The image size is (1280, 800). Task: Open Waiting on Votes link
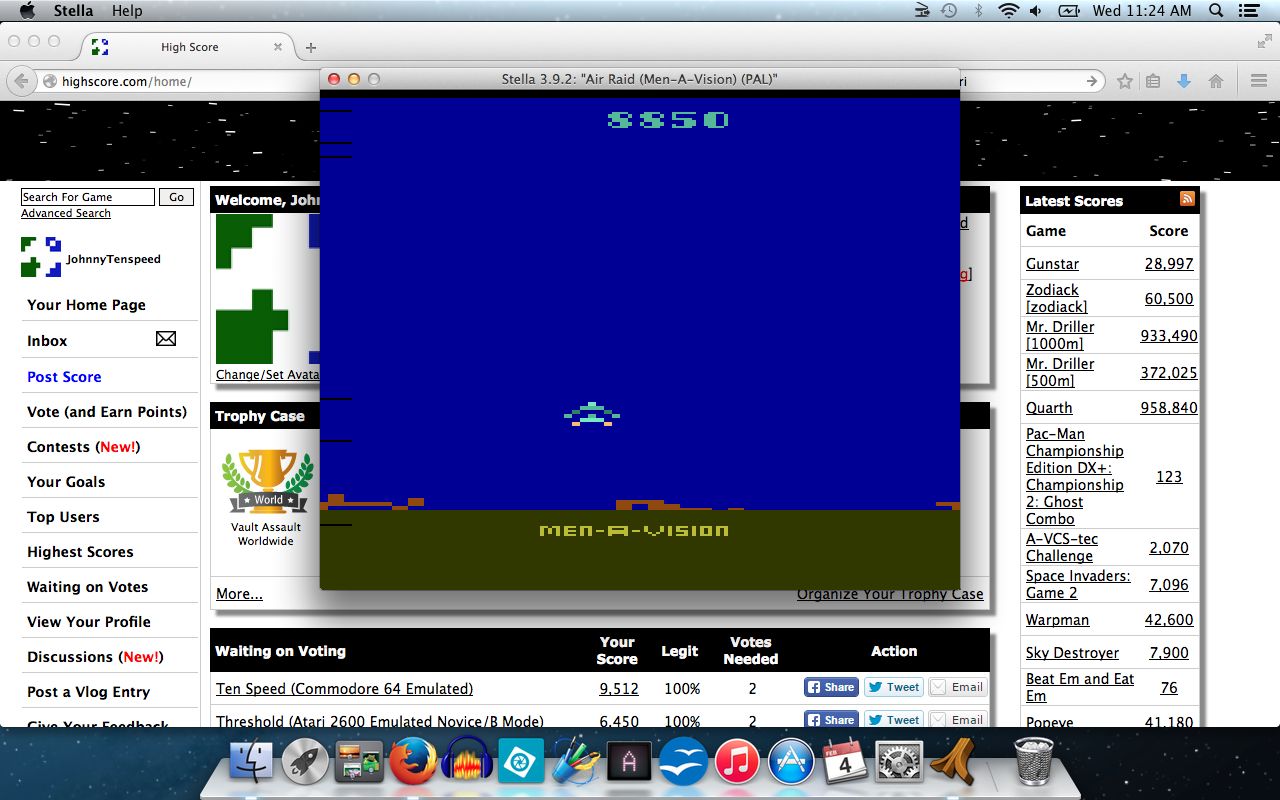(x=87, y=587)
